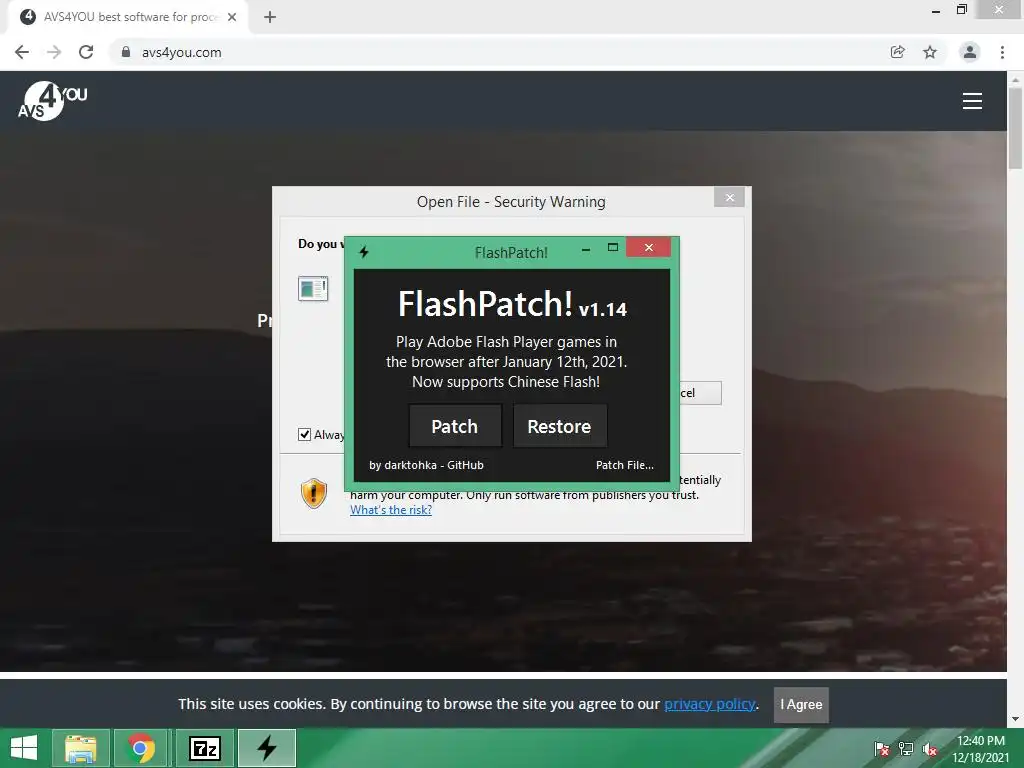1024x768 pixels.
Task: Click the Restore button in FlashPatch
Action: pos(560,426)
